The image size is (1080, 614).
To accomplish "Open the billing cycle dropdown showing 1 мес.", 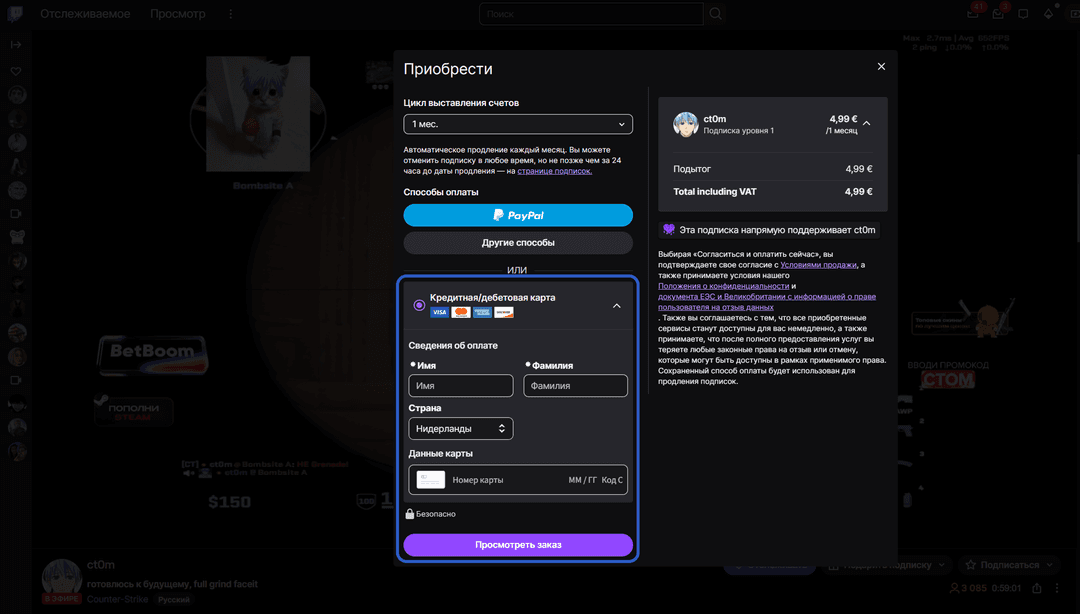I will click(518, 124).
